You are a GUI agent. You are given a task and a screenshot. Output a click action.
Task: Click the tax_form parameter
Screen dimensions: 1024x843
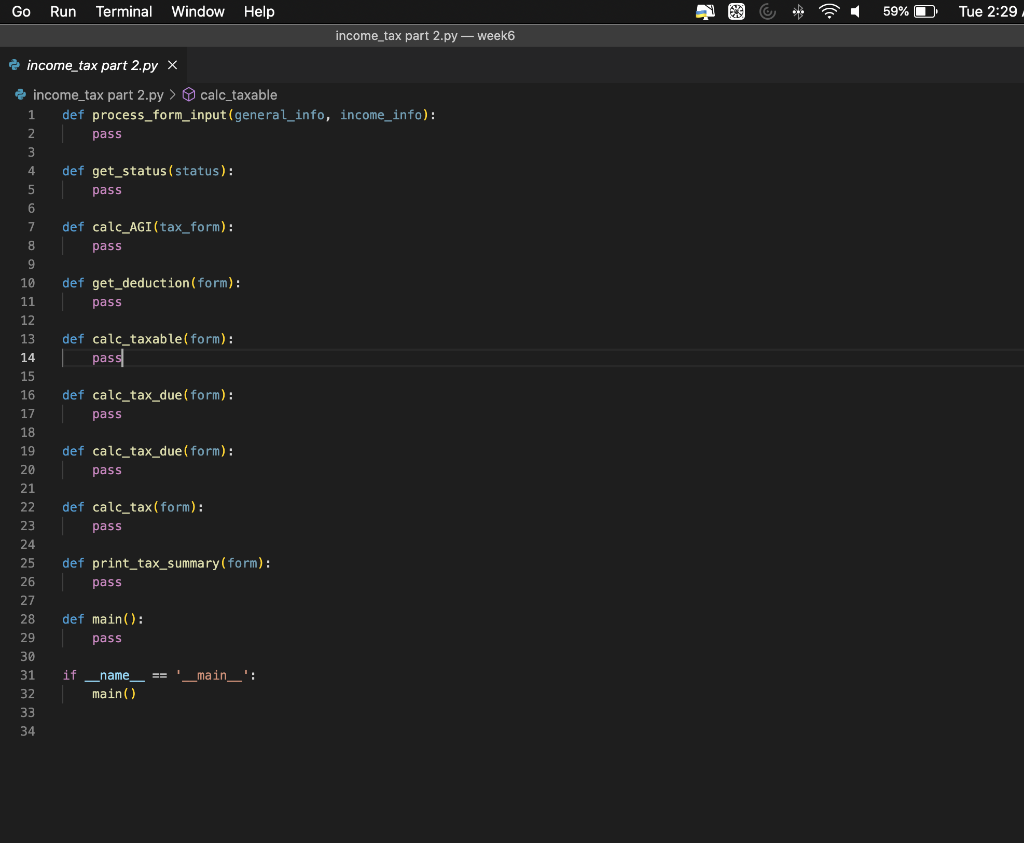coord(189,227)
